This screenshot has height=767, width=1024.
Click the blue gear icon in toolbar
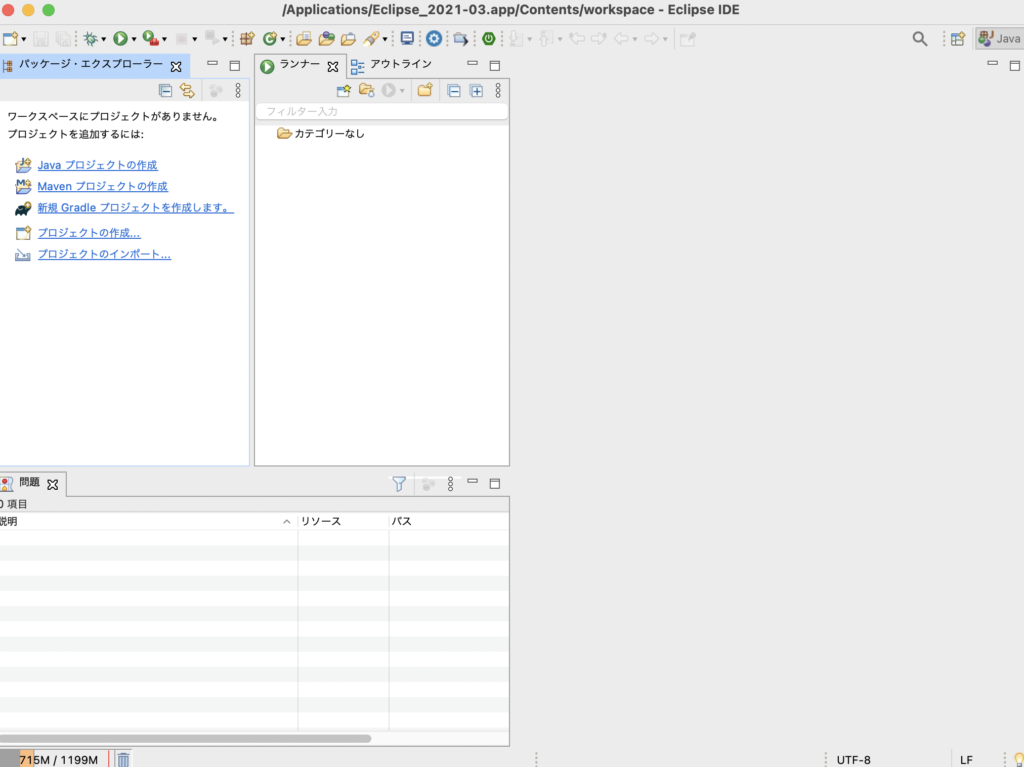[434, 39]
